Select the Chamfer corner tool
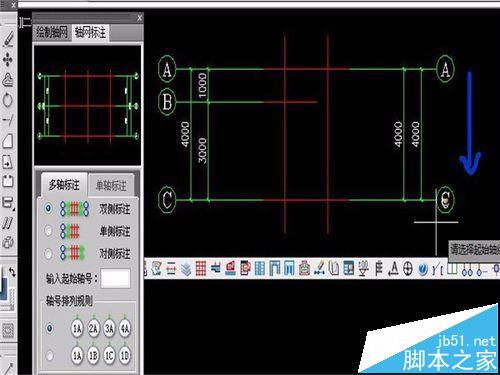 tap(8, 141)
